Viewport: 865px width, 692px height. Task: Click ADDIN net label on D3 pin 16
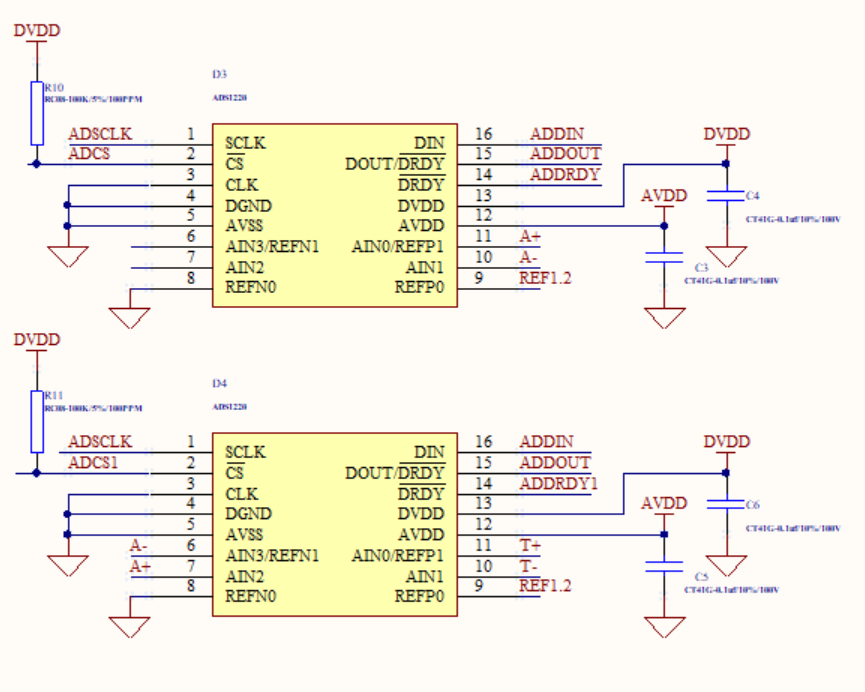(x=557, y=134)
